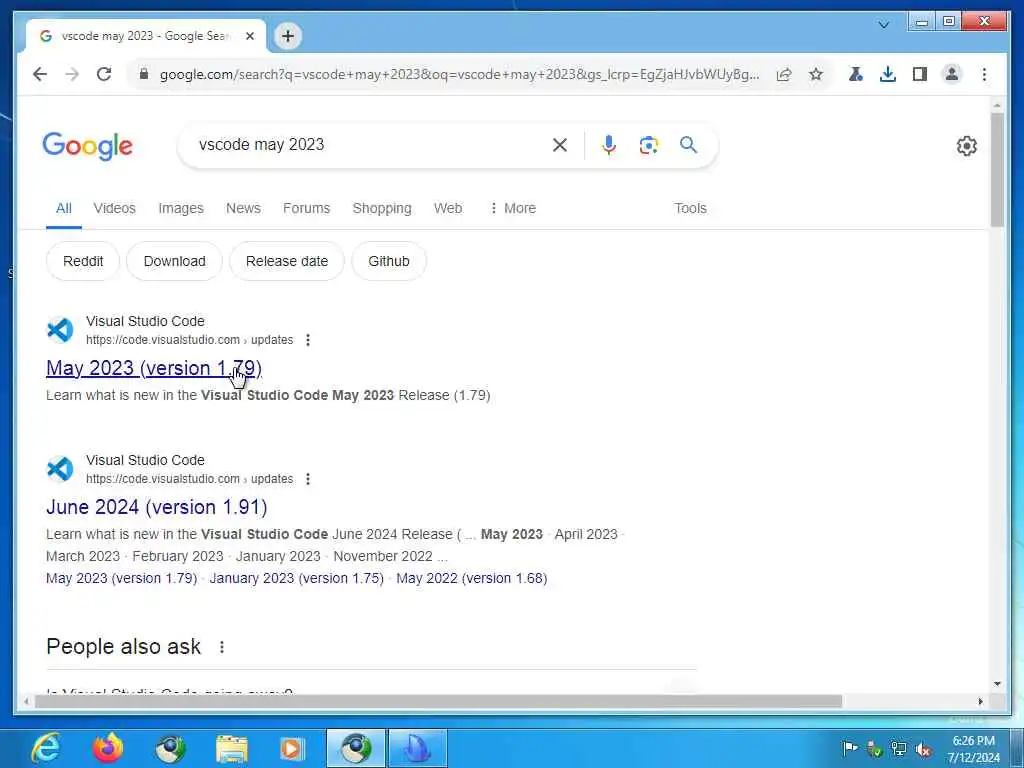Open the 'June 2024 (version 1.91)' result
The height and width of the screenshot is (768, 1024).
point(157,507)
